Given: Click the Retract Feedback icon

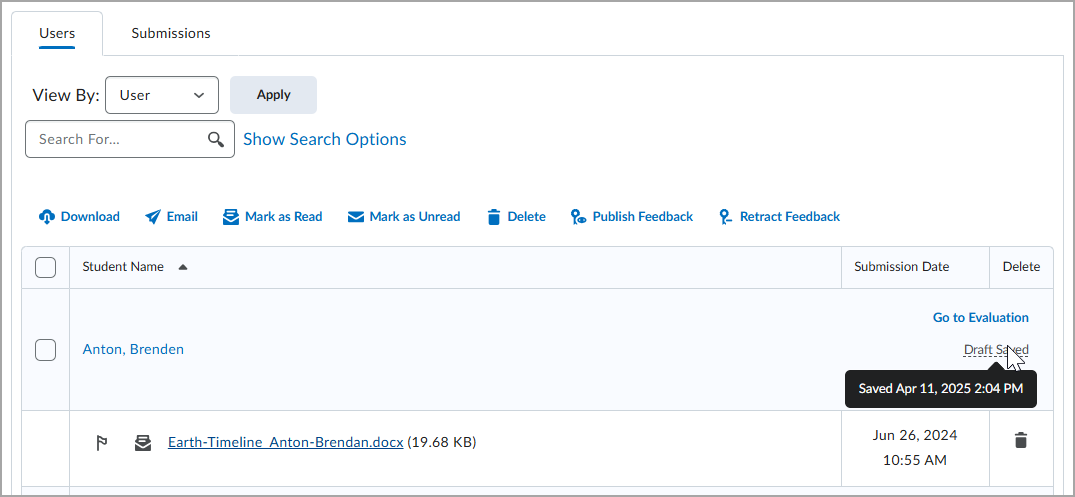Looking at the screenshot, I should 725,217.
